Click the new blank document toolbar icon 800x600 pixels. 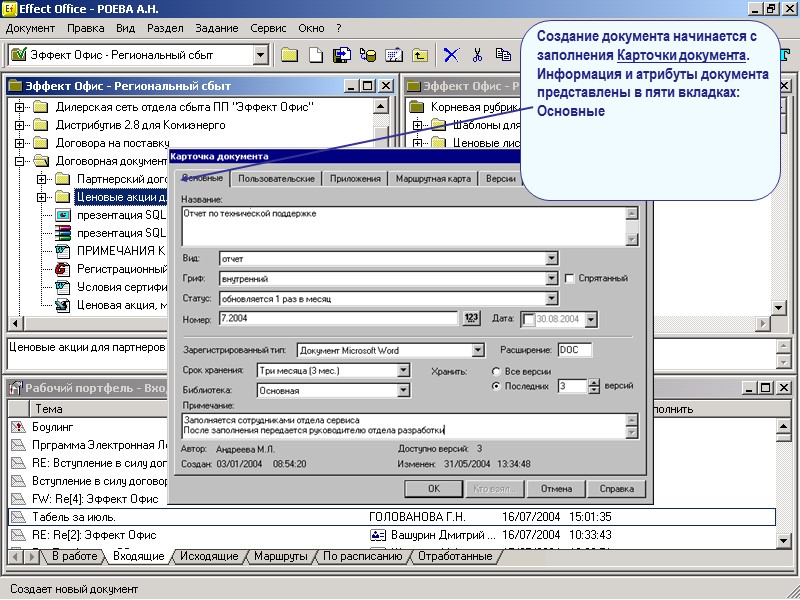click(316, 55)
